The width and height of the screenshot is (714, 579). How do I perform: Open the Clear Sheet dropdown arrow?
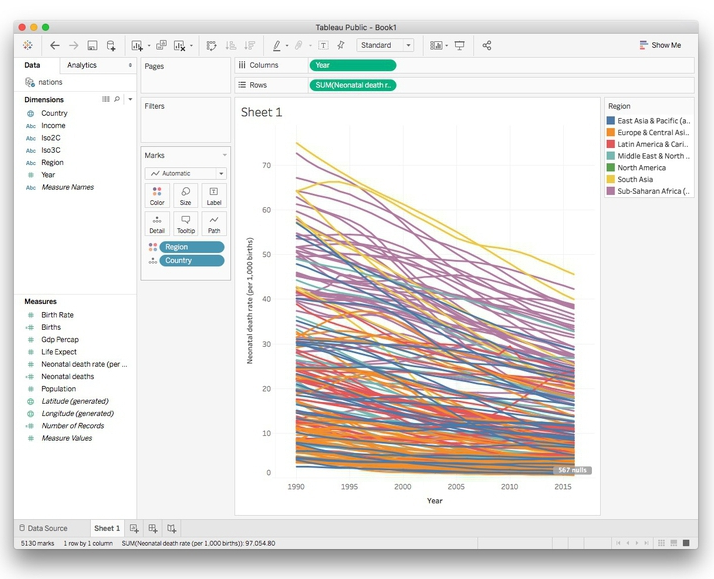coord(191,46)
